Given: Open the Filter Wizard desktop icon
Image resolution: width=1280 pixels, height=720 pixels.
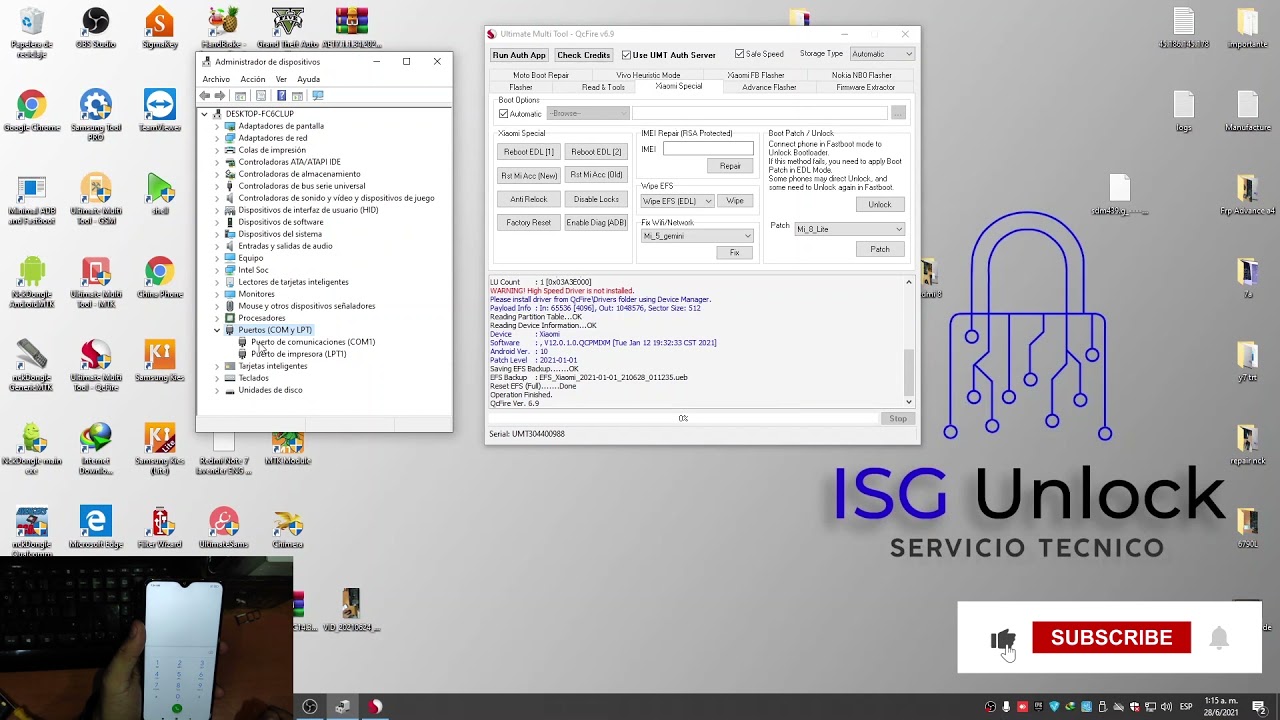Looking at the screenshot, I should (160, 528).
